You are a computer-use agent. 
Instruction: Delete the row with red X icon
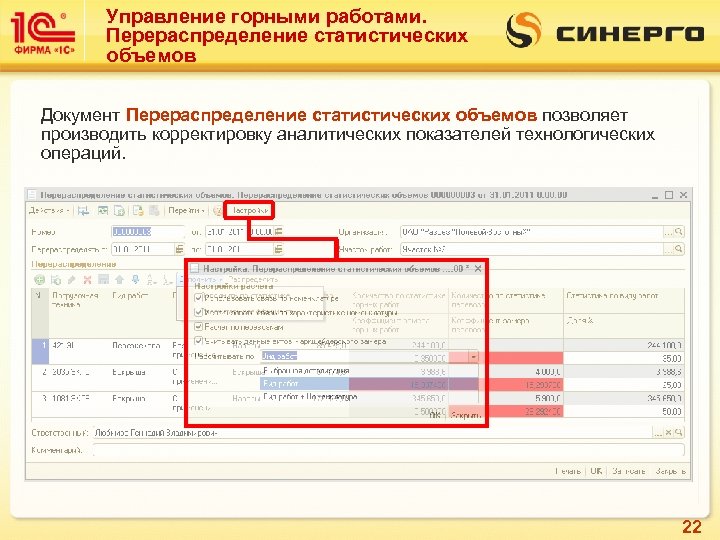(87, 279)
